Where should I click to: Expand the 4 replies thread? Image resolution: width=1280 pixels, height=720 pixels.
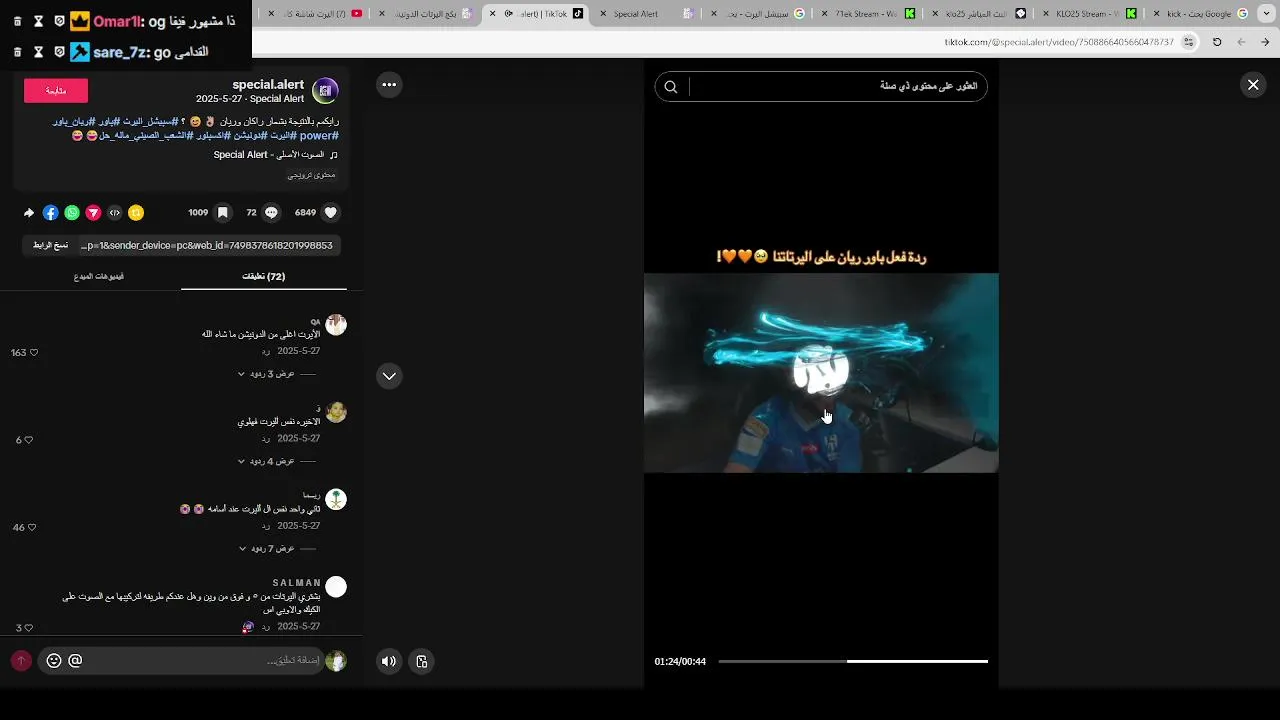(x=266, y=461)
